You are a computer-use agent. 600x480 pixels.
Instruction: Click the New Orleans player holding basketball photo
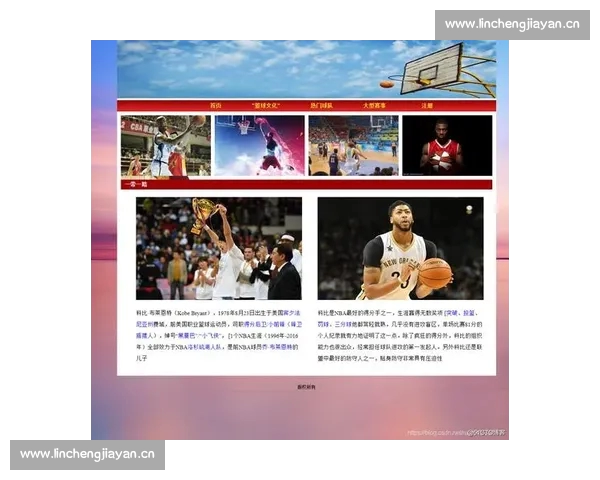pyautogui.click(x=400, y=248)
